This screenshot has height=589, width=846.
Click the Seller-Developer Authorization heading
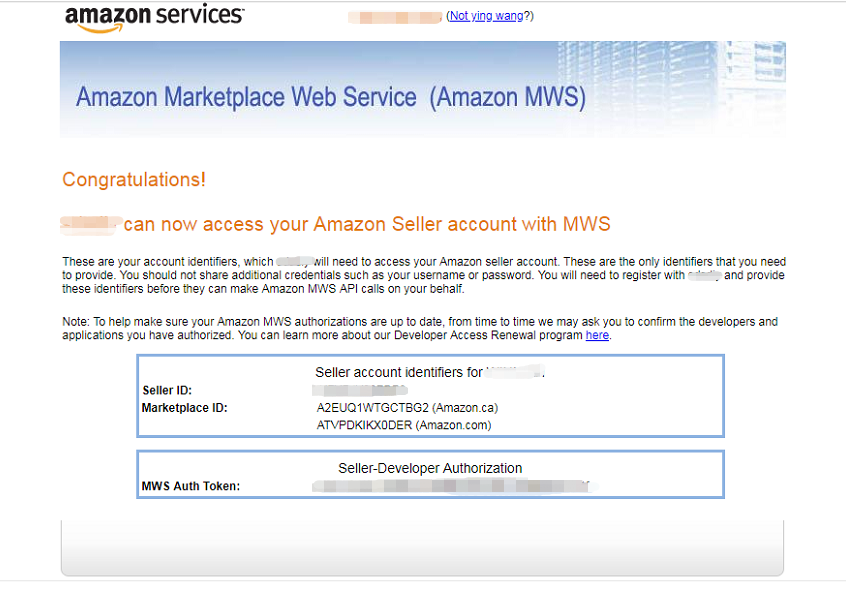pos(430,468)
